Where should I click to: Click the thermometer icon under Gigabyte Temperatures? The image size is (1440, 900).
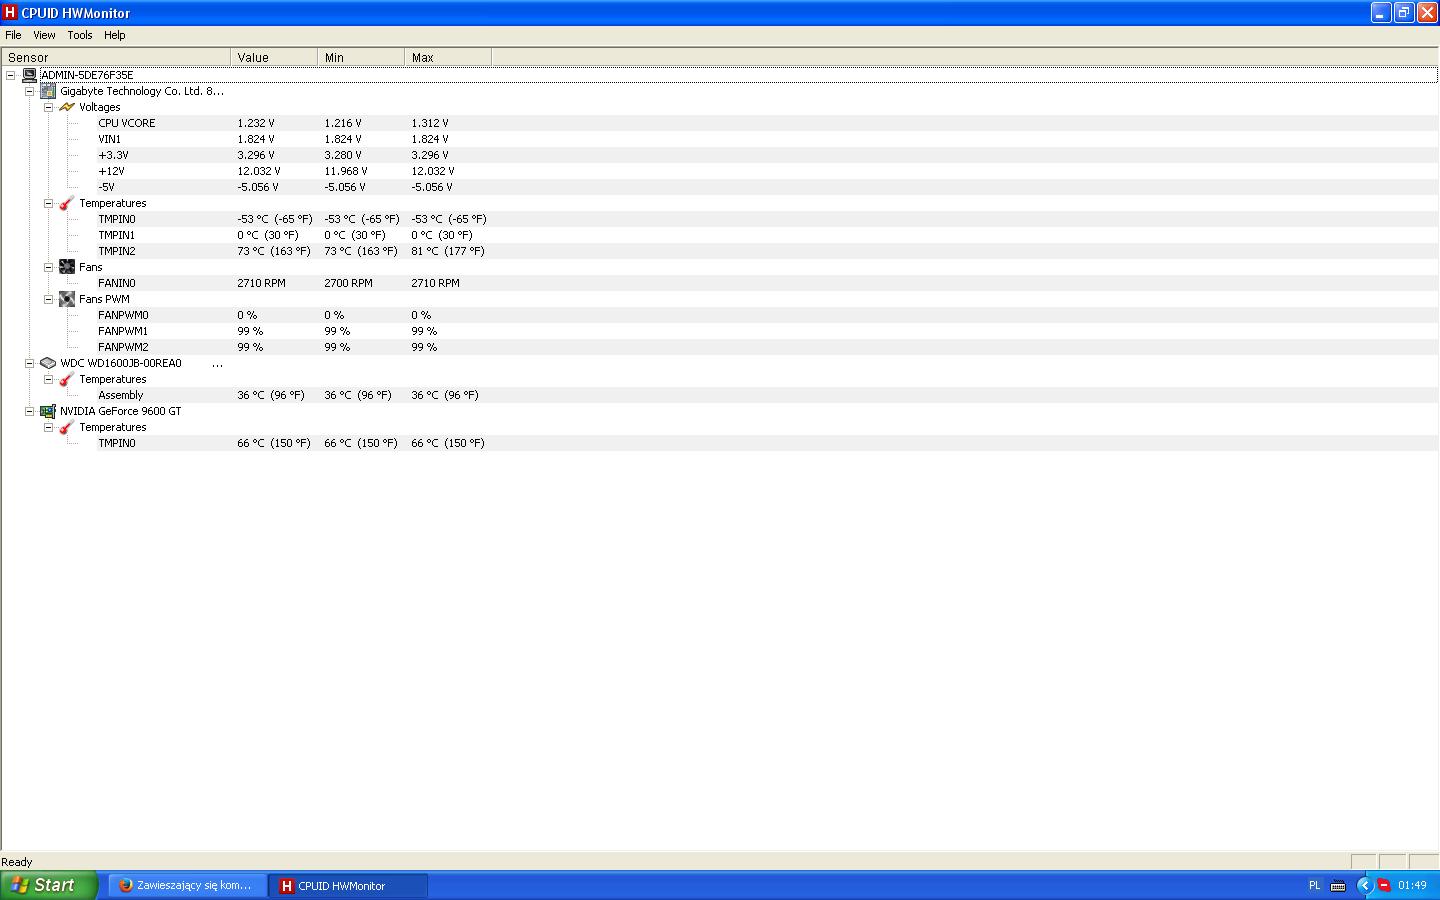point(67,203)
